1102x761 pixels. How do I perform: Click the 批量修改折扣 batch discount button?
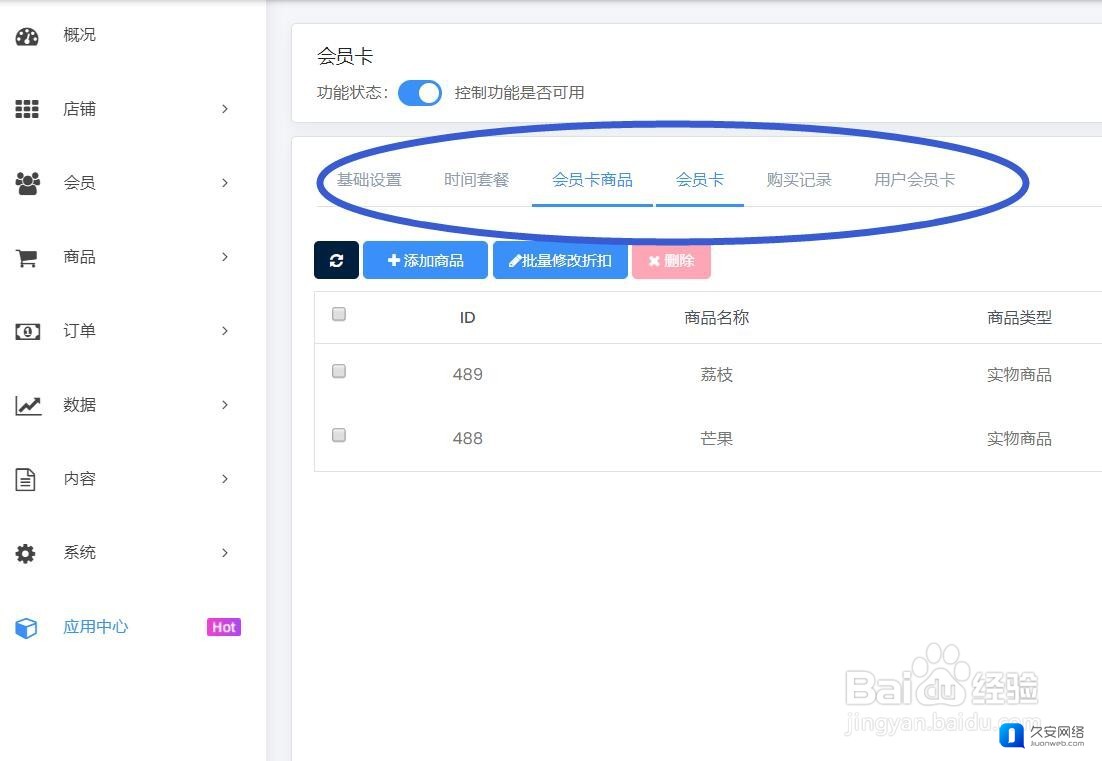click(x=560, y=260)
